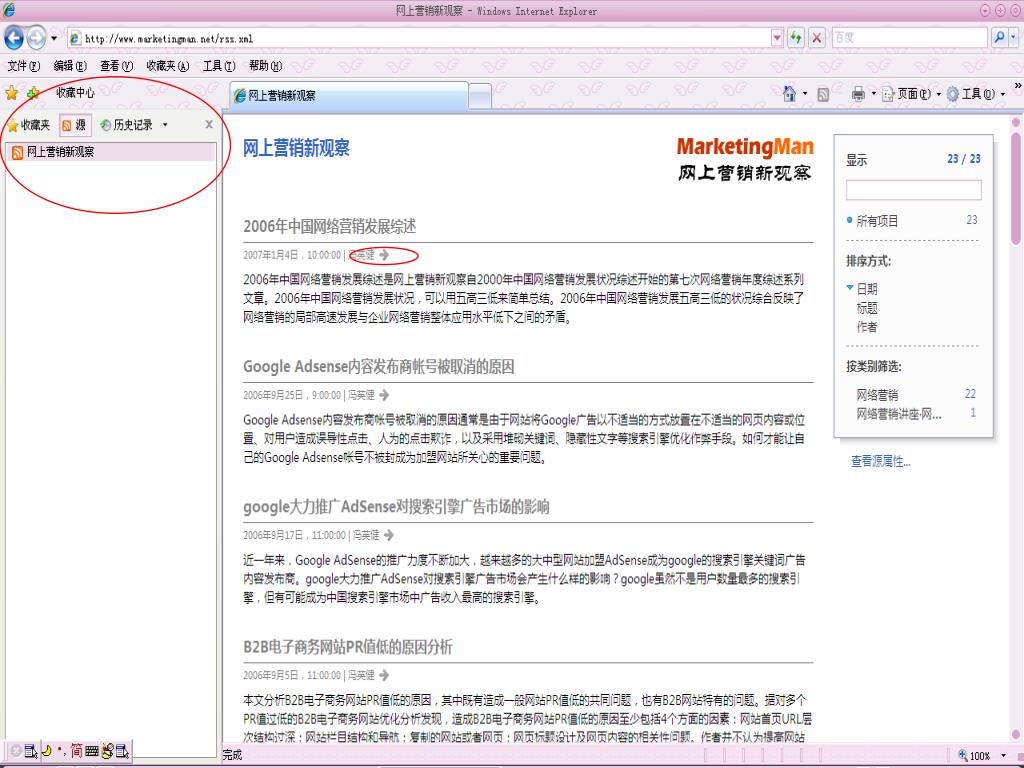The width and height of the screenshot is (1024, 768).
Task: Click the rightmost IME bar menu icon
Action: [x=122, y=751]
